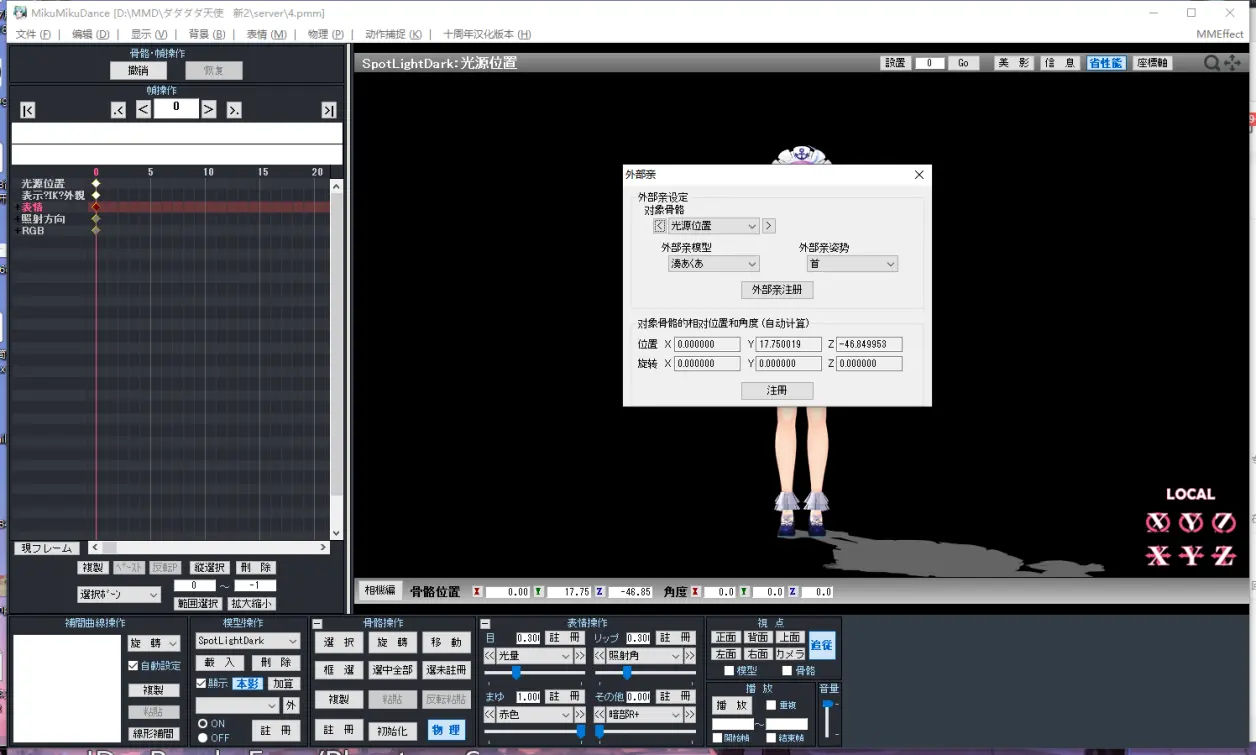Open 文件 (F) menu

coord(33,34)
